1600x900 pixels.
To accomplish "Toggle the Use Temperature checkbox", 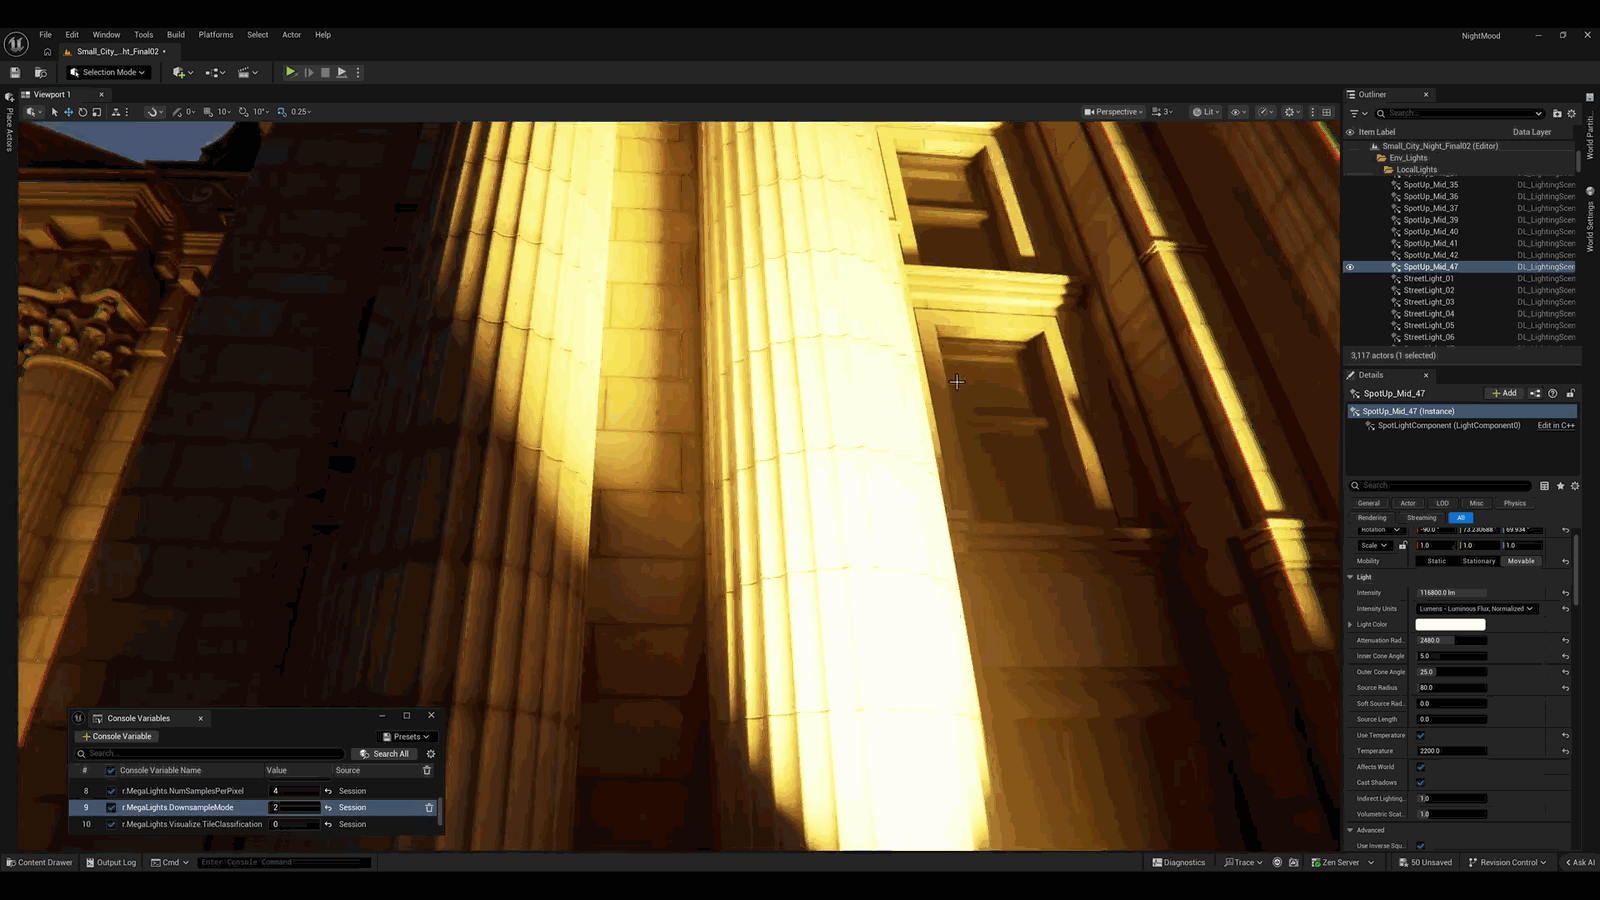I will click(1421, 735).
